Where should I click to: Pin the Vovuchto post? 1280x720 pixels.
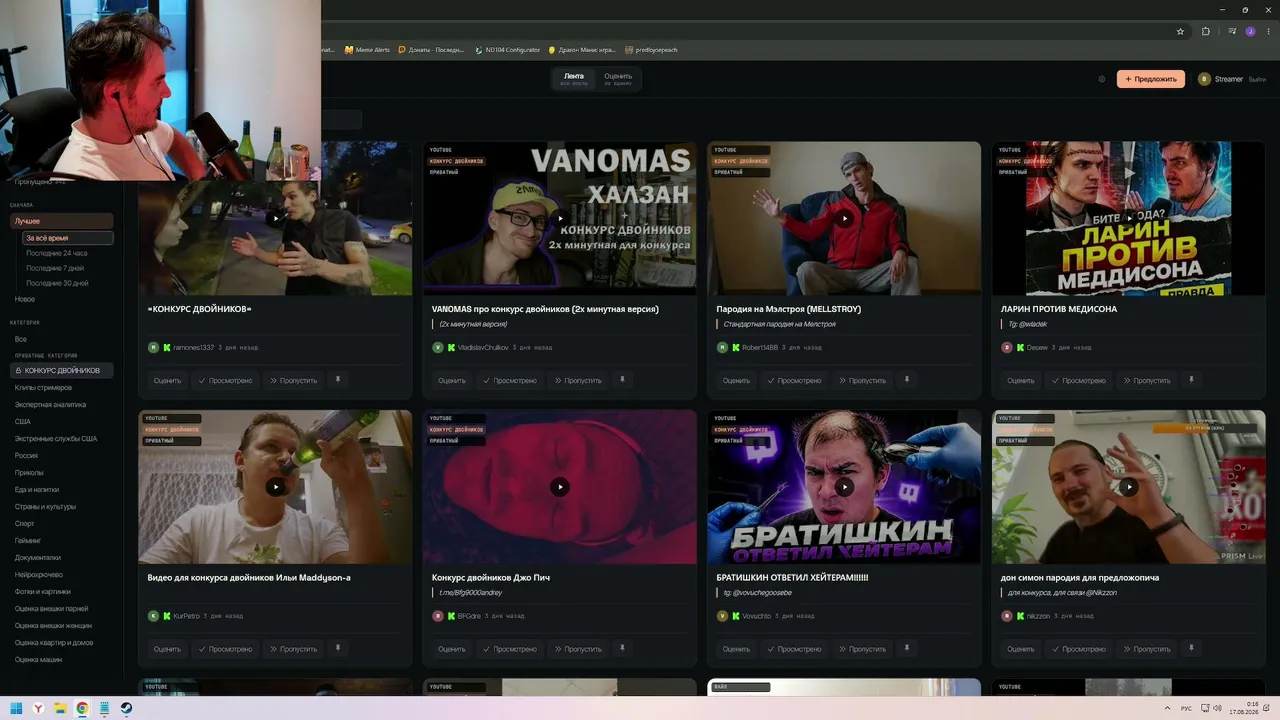click(907, 648)
